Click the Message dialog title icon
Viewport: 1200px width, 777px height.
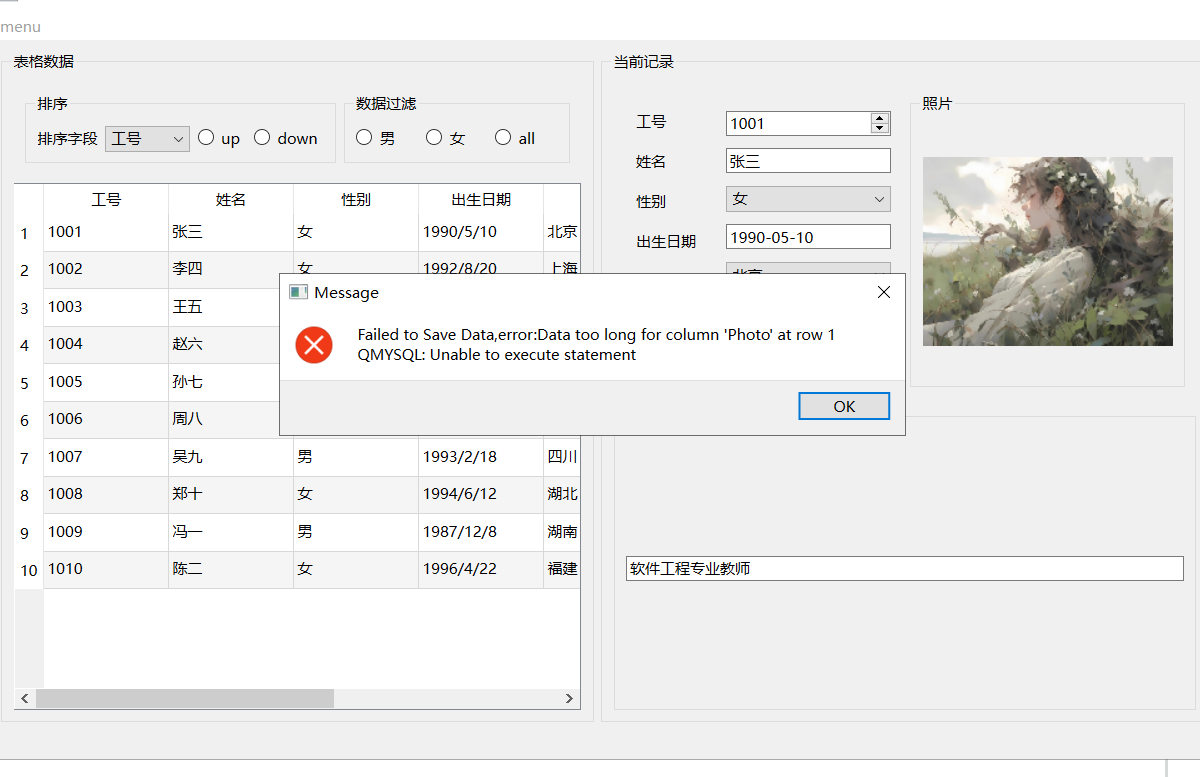click(298, 292)
